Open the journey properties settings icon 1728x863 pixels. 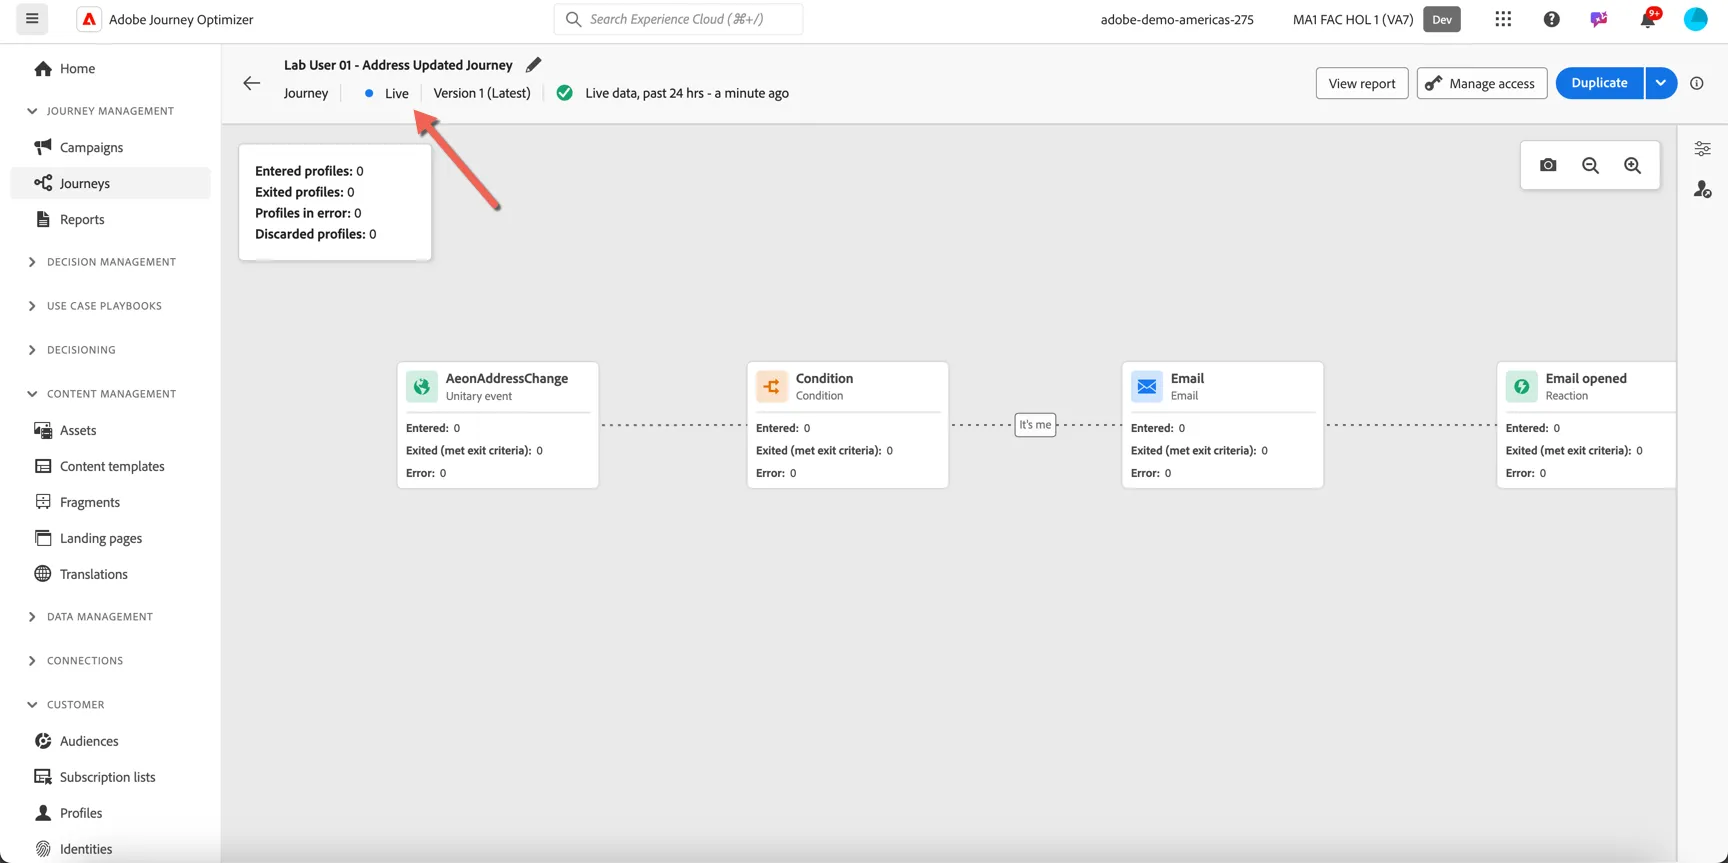point(1702,149)
